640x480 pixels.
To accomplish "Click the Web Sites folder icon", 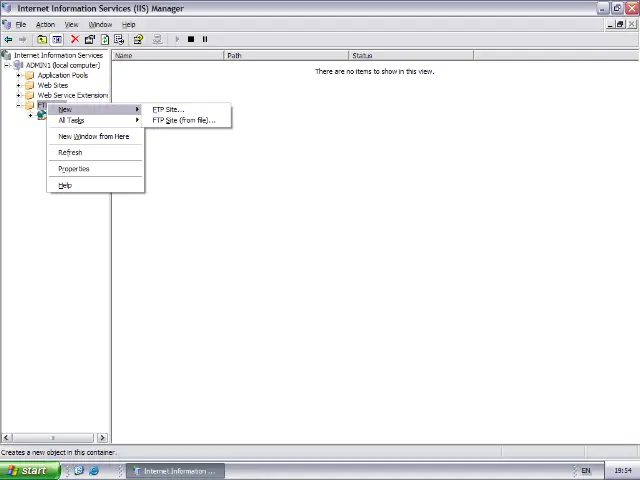I will tap(29, 85).
